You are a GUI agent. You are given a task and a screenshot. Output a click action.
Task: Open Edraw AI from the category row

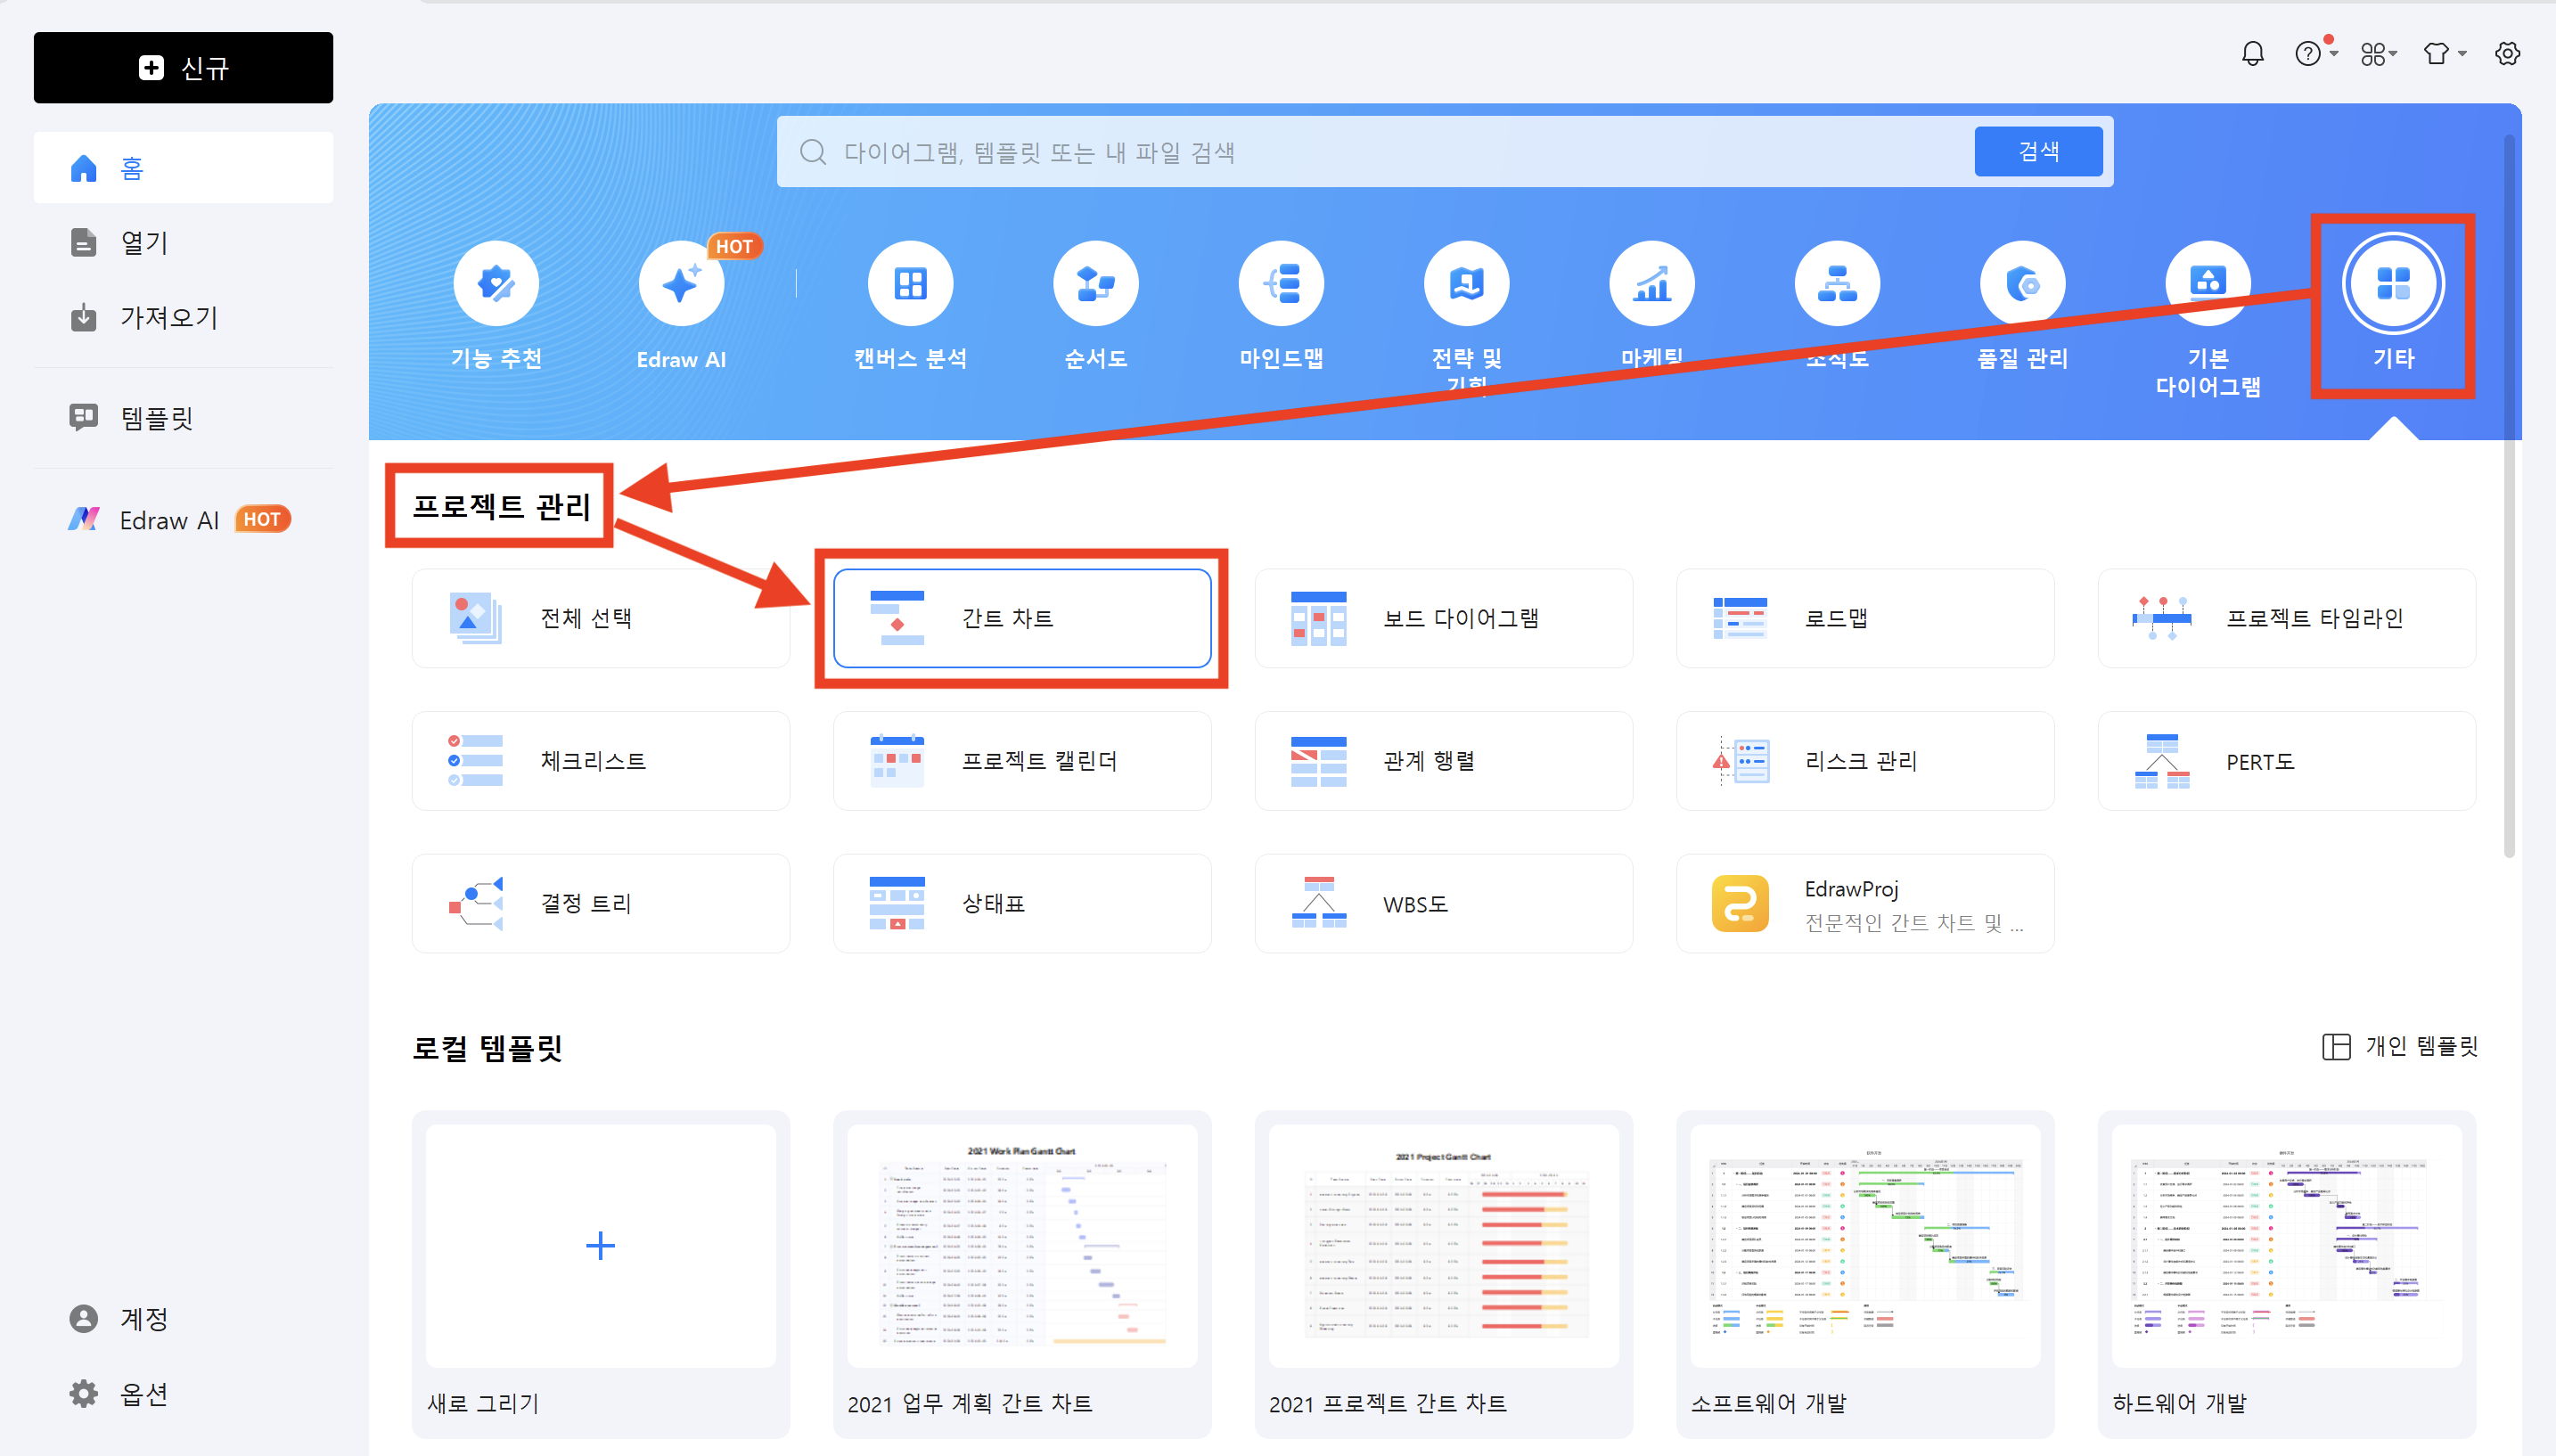[x=681, y=283]
